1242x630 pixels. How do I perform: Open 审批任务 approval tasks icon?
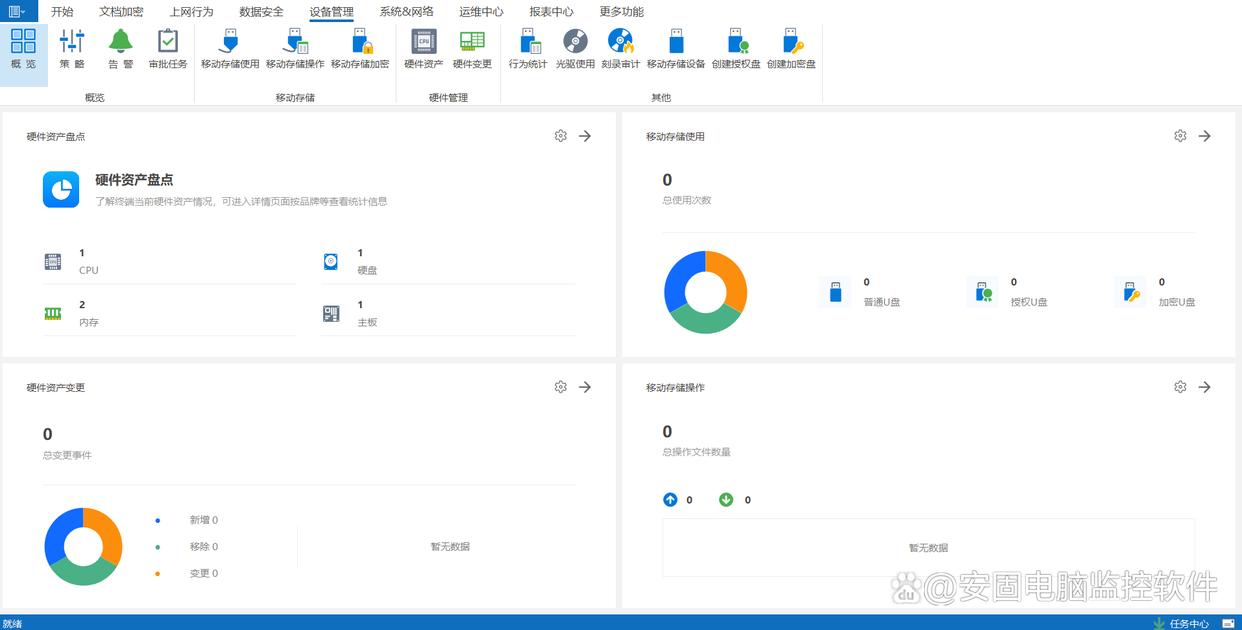168,47
